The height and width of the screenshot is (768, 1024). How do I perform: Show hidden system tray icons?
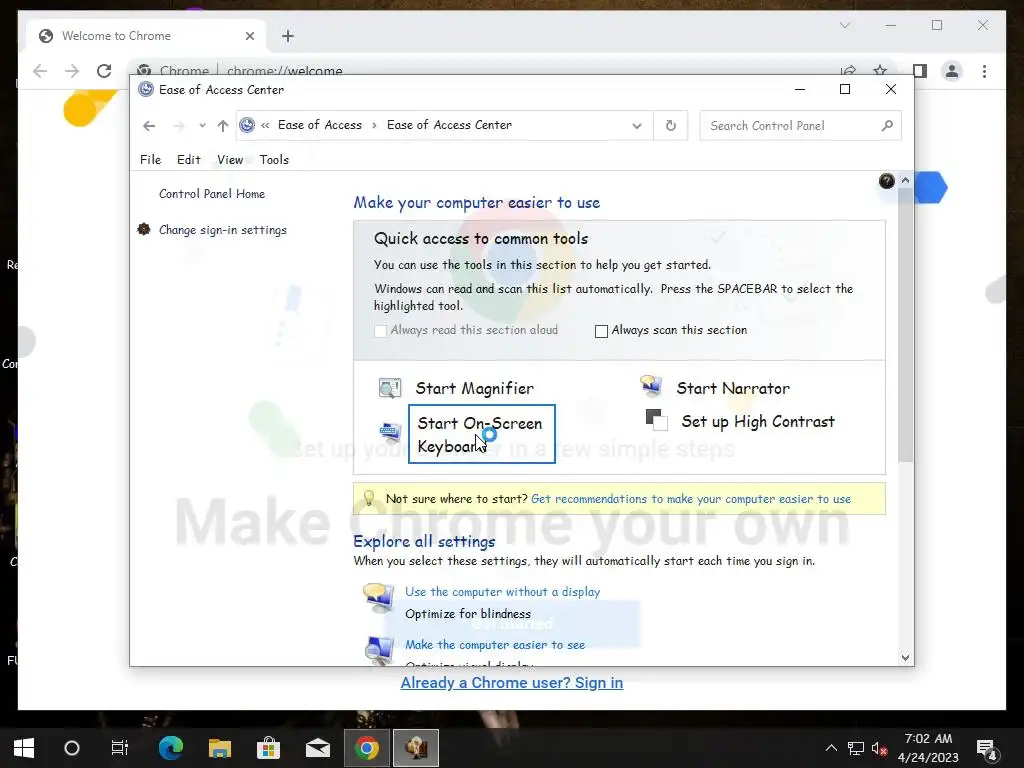point(831,748)
